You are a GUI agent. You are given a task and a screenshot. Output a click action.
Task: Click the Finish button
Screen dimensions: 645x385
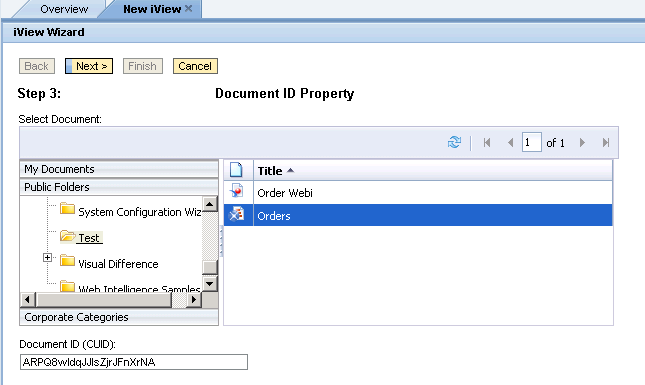point(143,66)
